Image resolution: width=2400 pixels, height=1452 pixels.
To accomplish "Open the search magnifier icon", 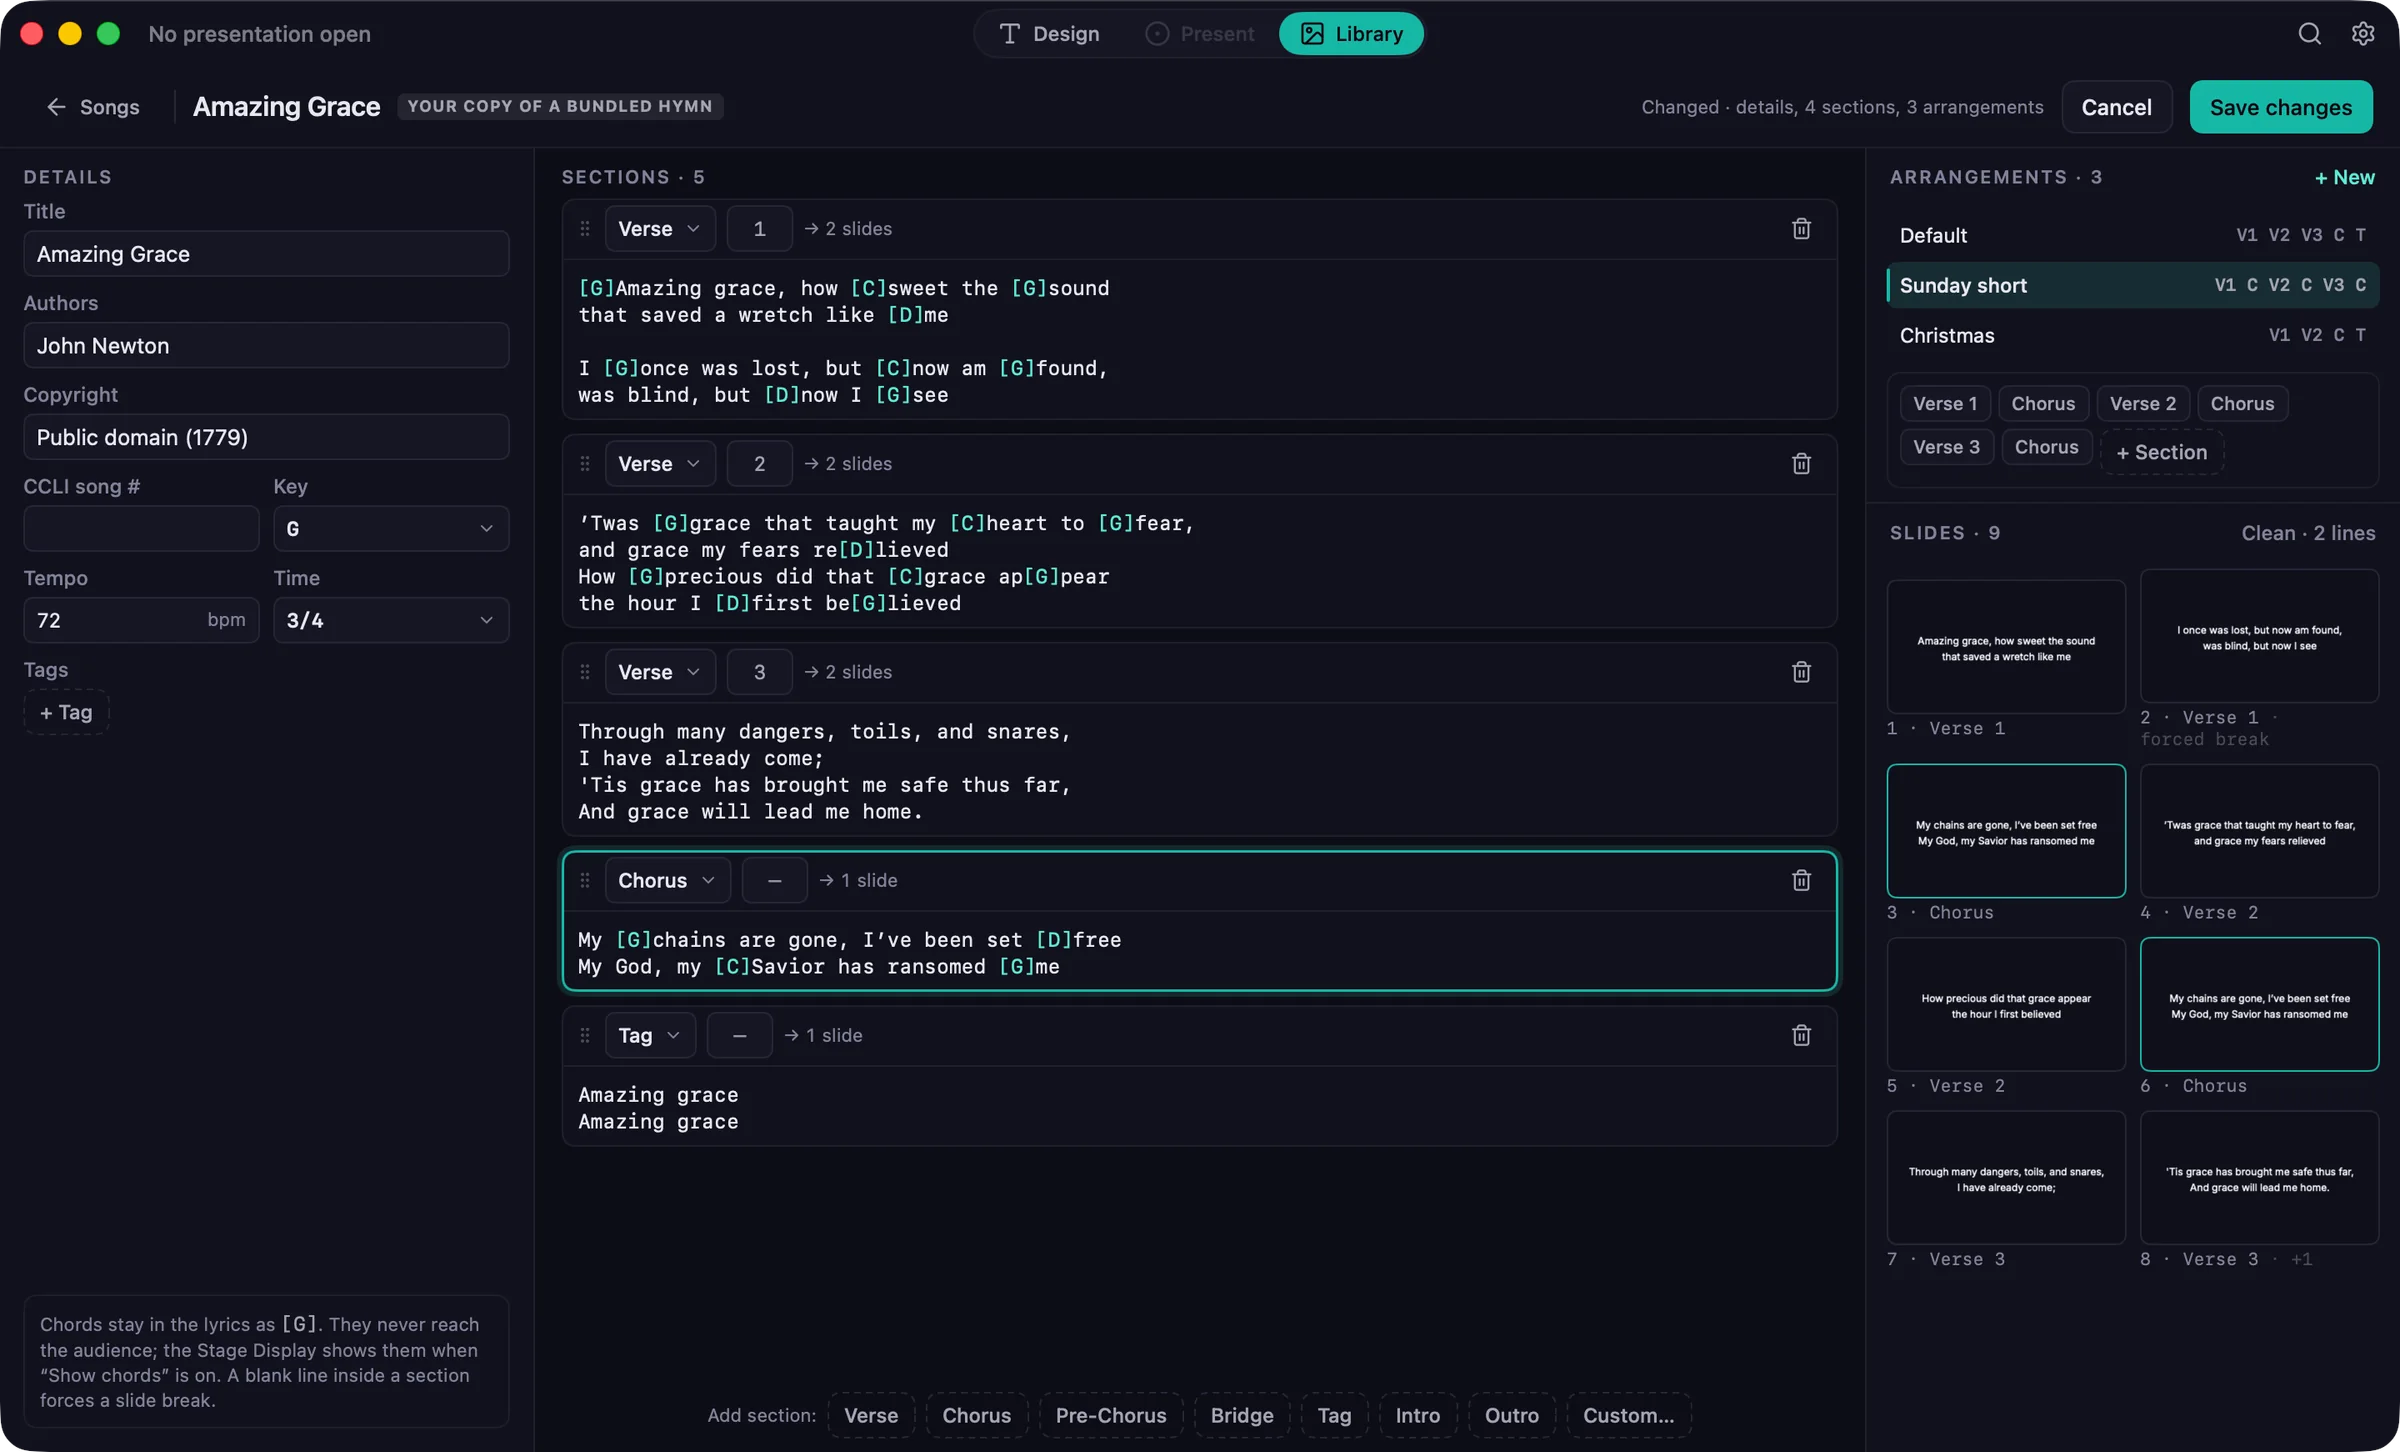I will pyautogui.click(x=2309, y=34).
